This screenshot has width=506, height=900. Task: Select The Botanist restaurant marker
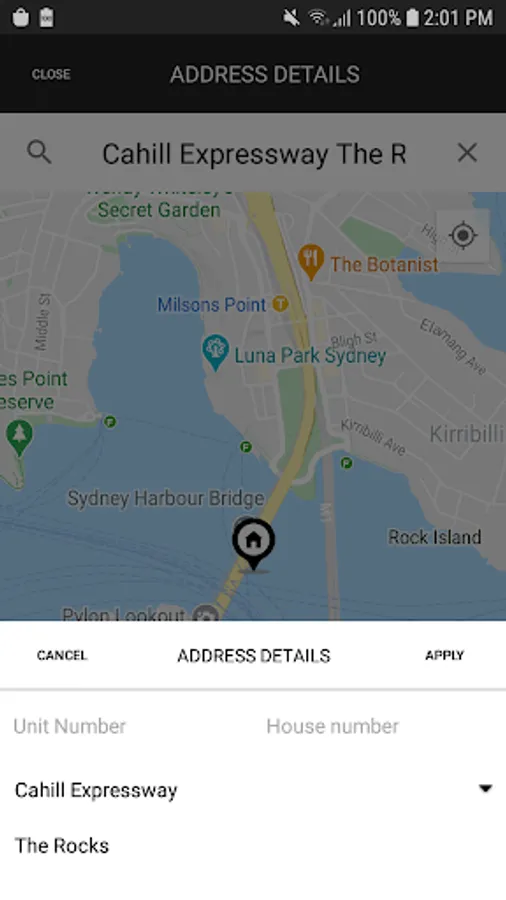(311, 262)
